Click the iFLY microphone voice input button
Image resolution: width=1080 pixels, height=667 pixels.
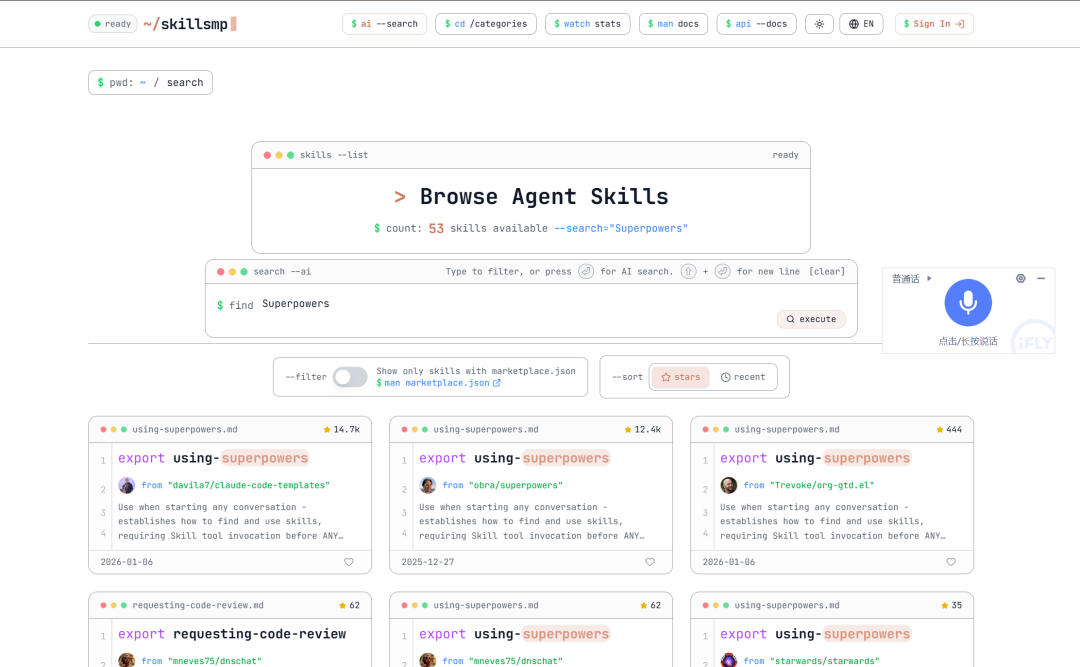tap(968, 302)
